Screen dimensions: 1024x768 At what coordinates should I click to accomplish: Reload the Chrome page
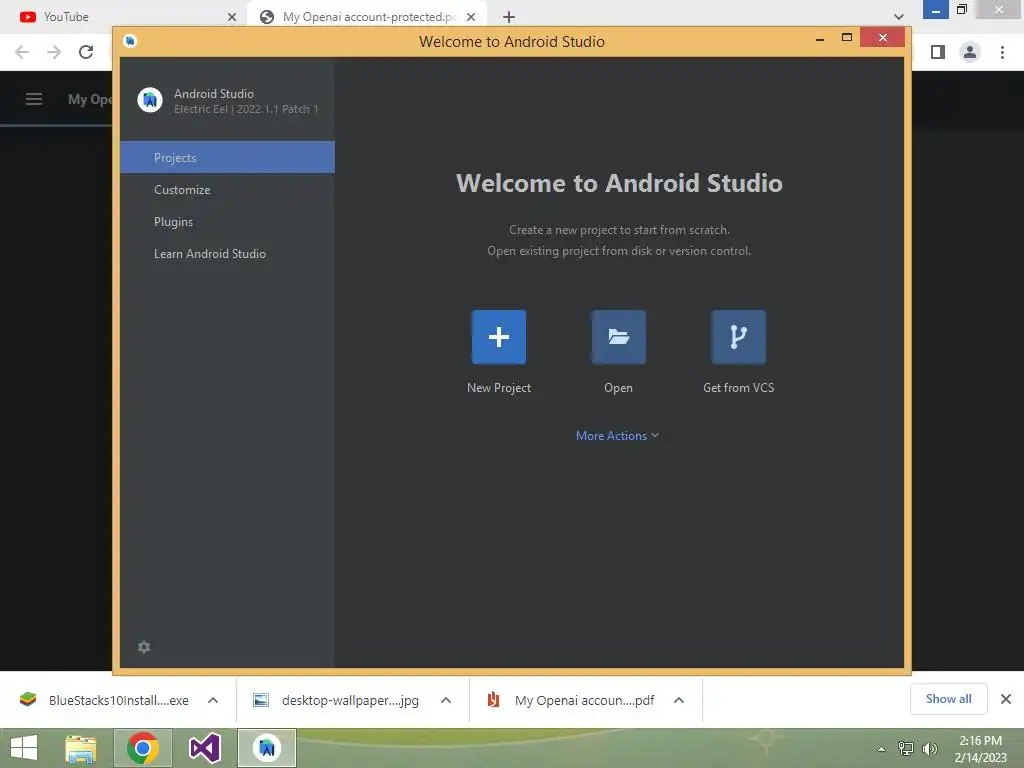click(86, 52)
